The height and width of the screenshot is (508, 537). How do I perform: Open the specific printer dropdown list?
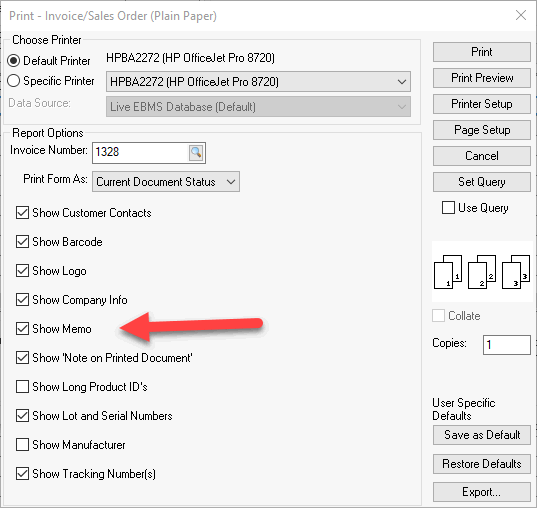click(258, 82)
